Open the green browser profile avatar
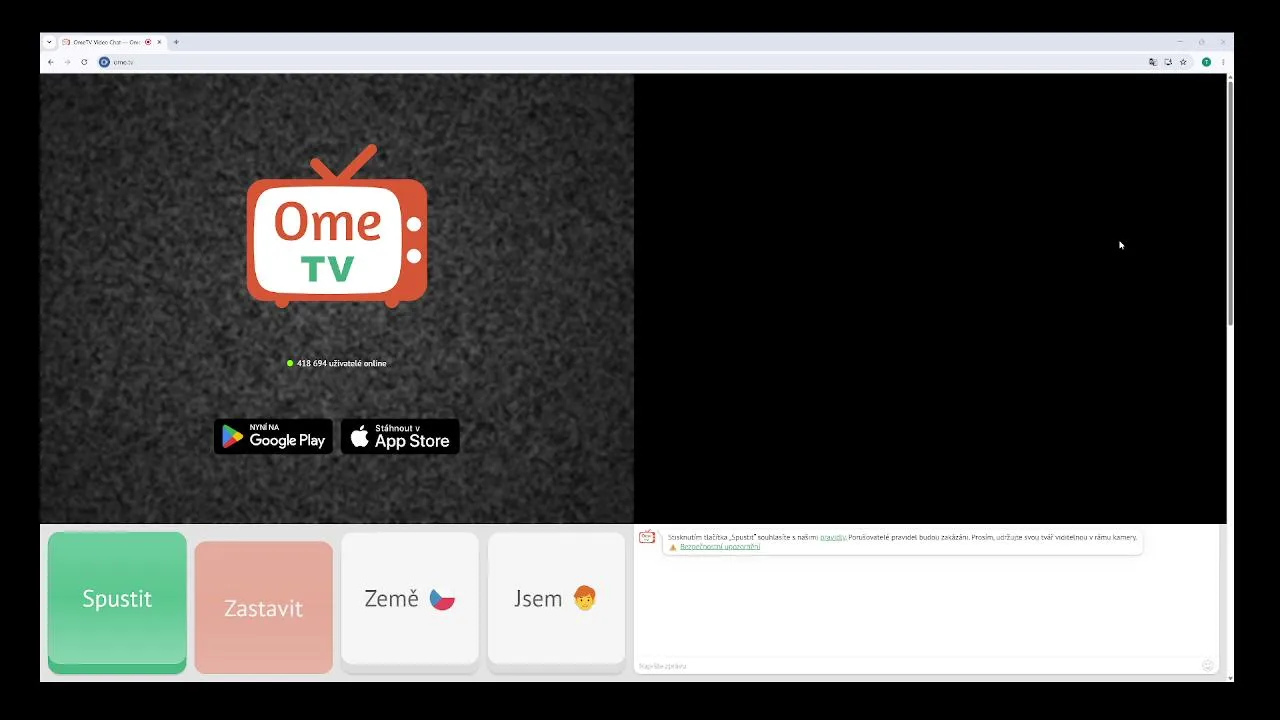The height and width of the screenshot is (720, 1280). point(1206,62)
